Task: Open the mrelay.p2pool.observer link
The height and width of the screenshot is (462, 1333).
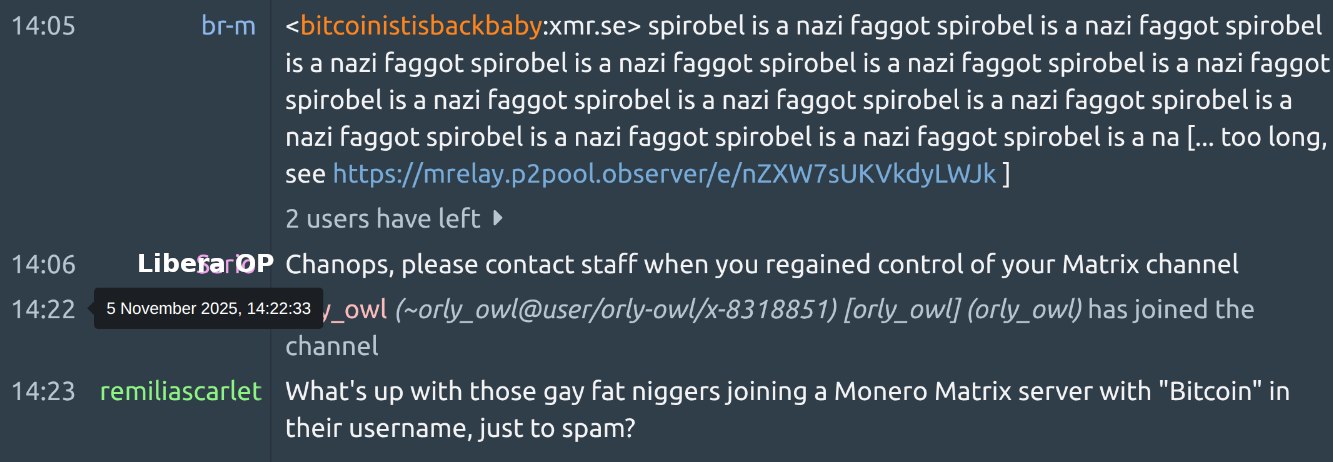Action: [664, 174]
